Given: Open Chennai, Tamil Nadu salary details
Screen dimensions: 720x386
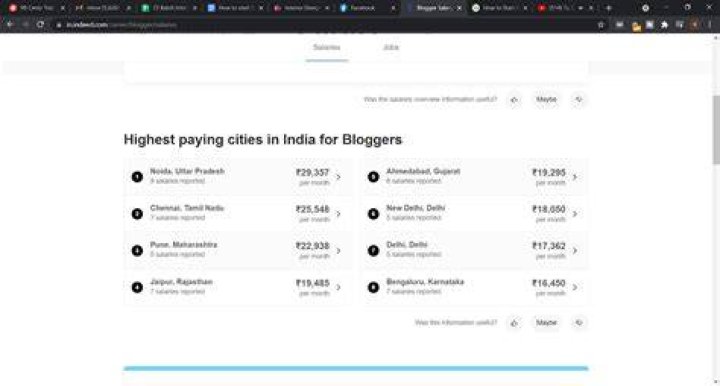Looking at the screenshot, I should click(238, 214).
